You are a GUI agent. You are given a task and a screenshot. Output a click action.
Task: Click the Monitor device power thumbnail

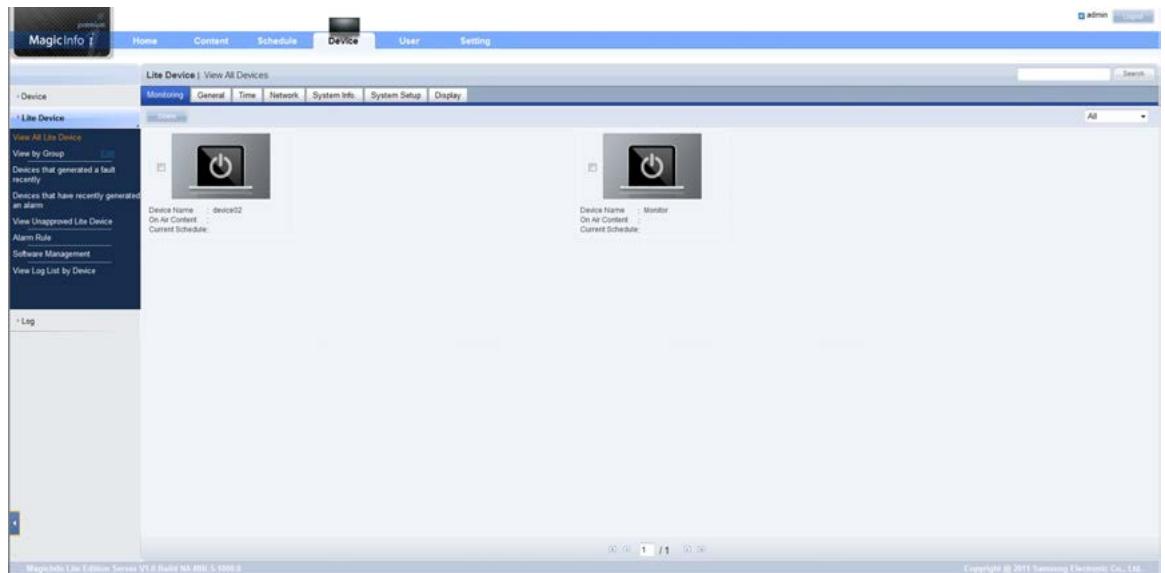pyautogui.click(x=652, y=166)
